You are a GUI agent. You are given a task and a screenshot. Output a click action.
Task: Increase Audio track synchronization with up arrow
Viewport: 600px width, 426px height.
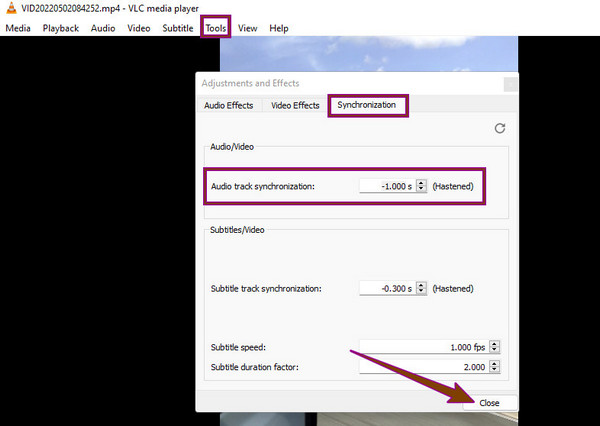pos(421,183)
